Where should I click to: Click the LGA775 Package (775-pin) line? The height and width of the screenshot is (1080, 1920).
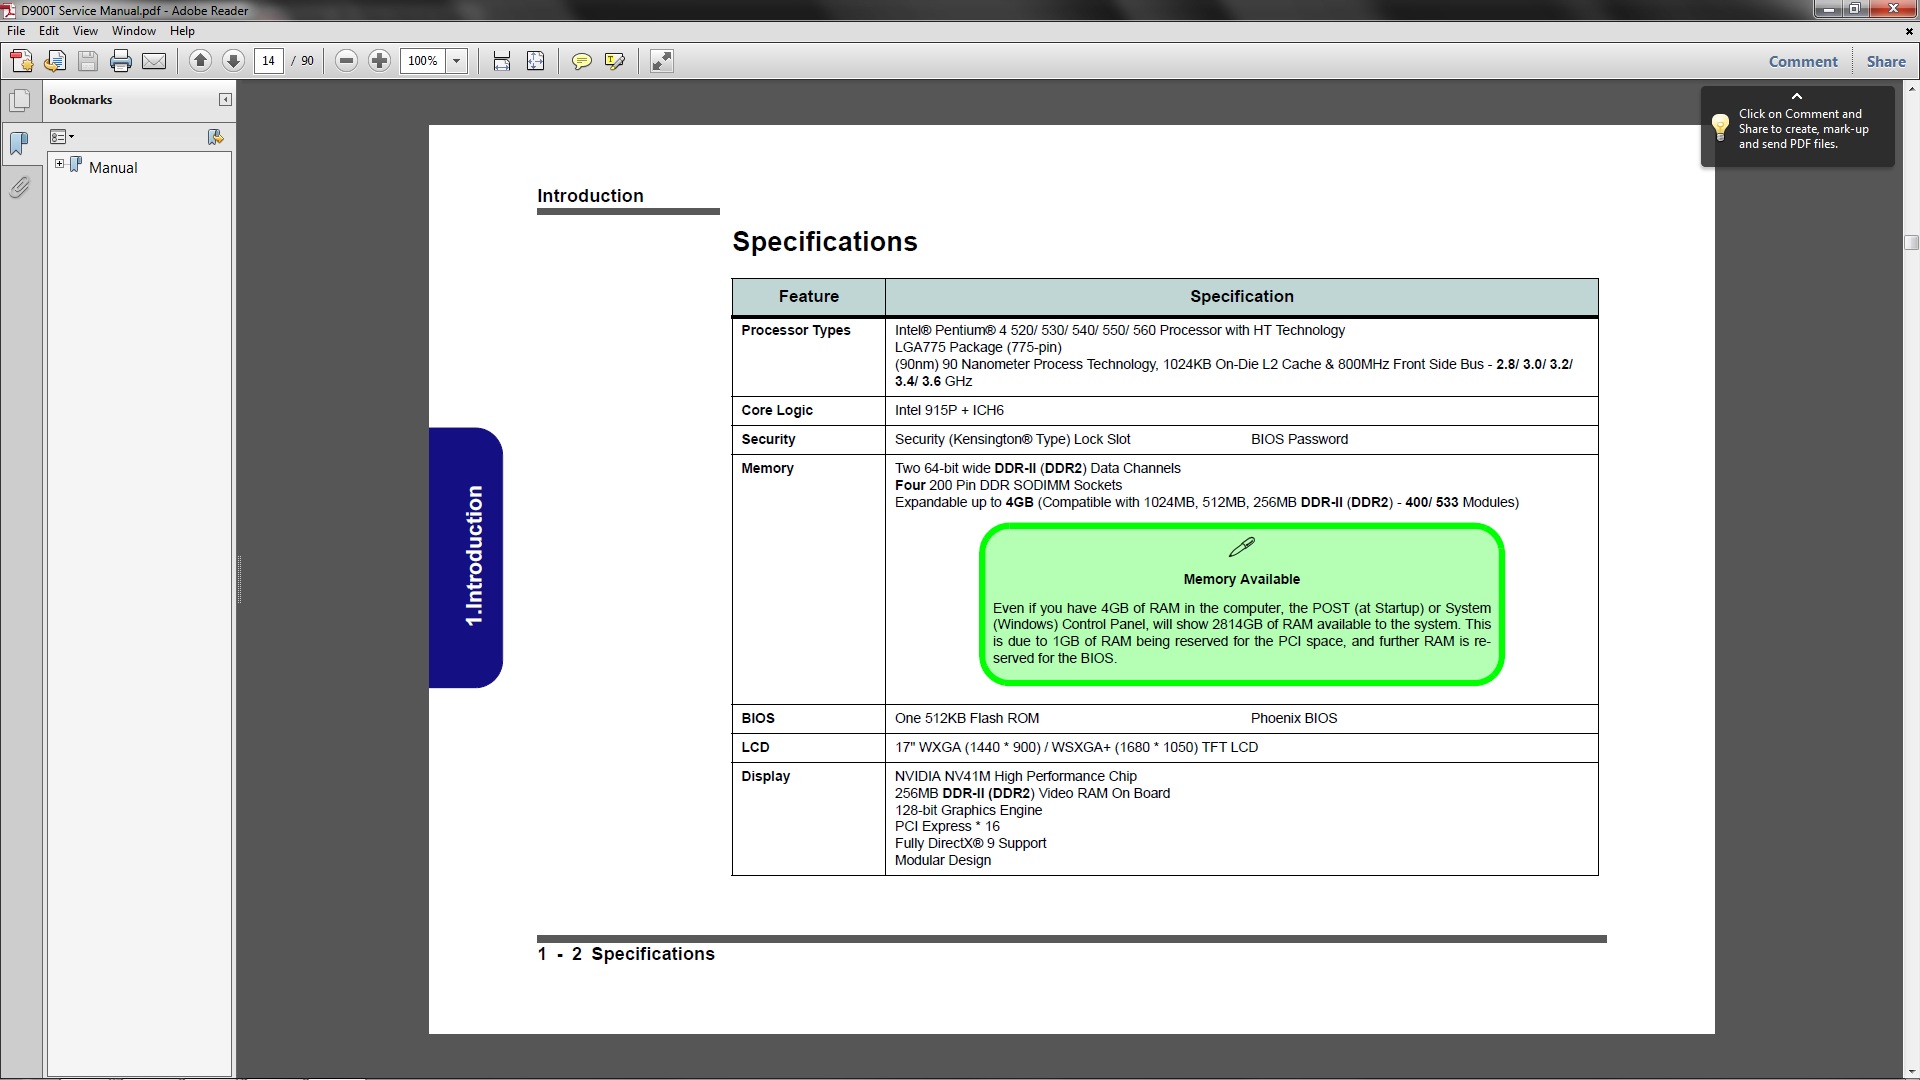978,348
